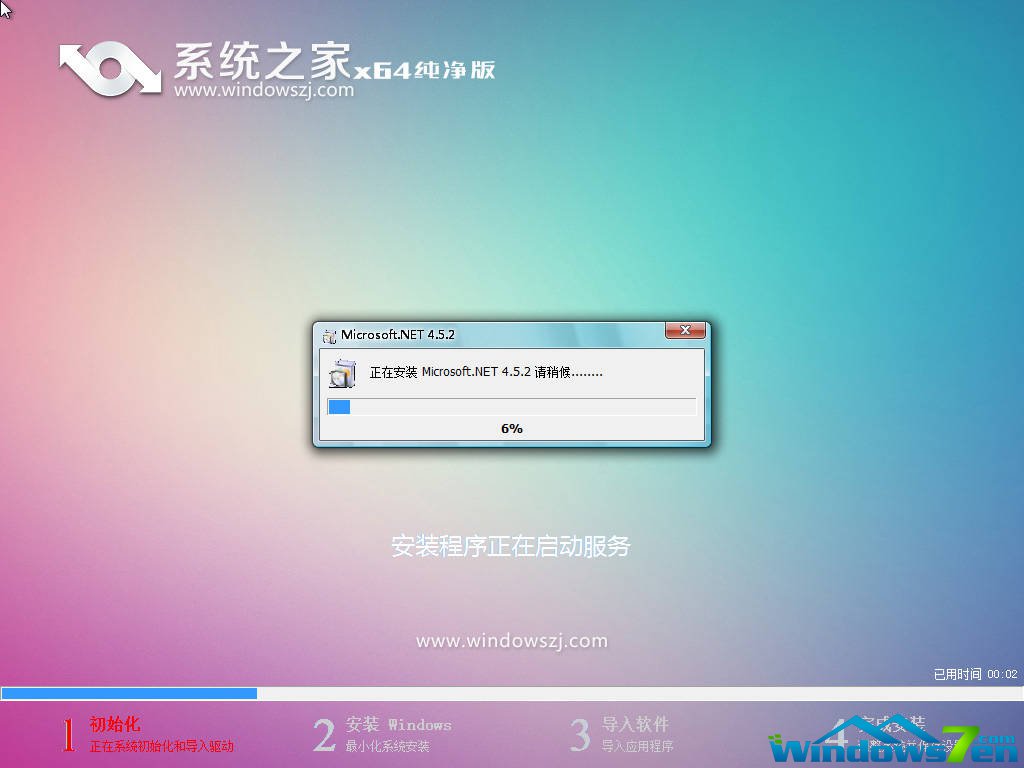1024x768 pixels.
Task: Click the 6% progress bar in the dialog
Action: pyautogui.click(x=512, y=407)
